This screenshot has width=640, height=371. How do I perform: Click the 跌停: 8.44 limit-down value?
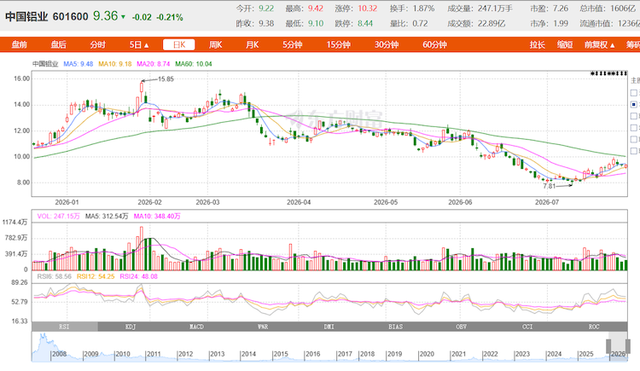click(354, 23)
